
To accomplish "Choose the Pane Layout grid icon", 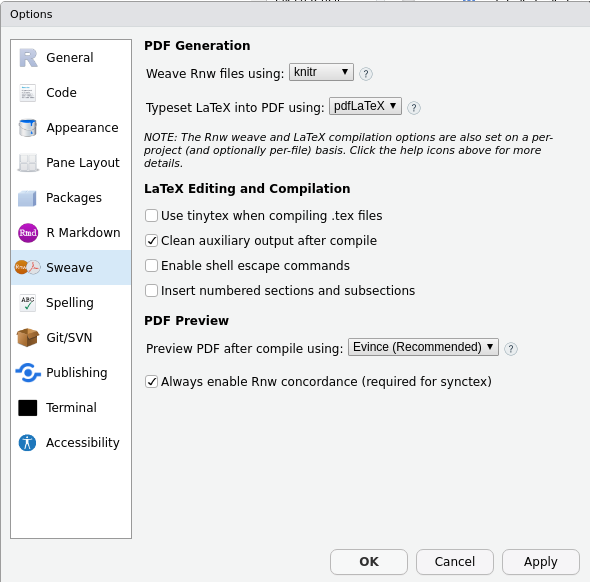I will 28,163.
